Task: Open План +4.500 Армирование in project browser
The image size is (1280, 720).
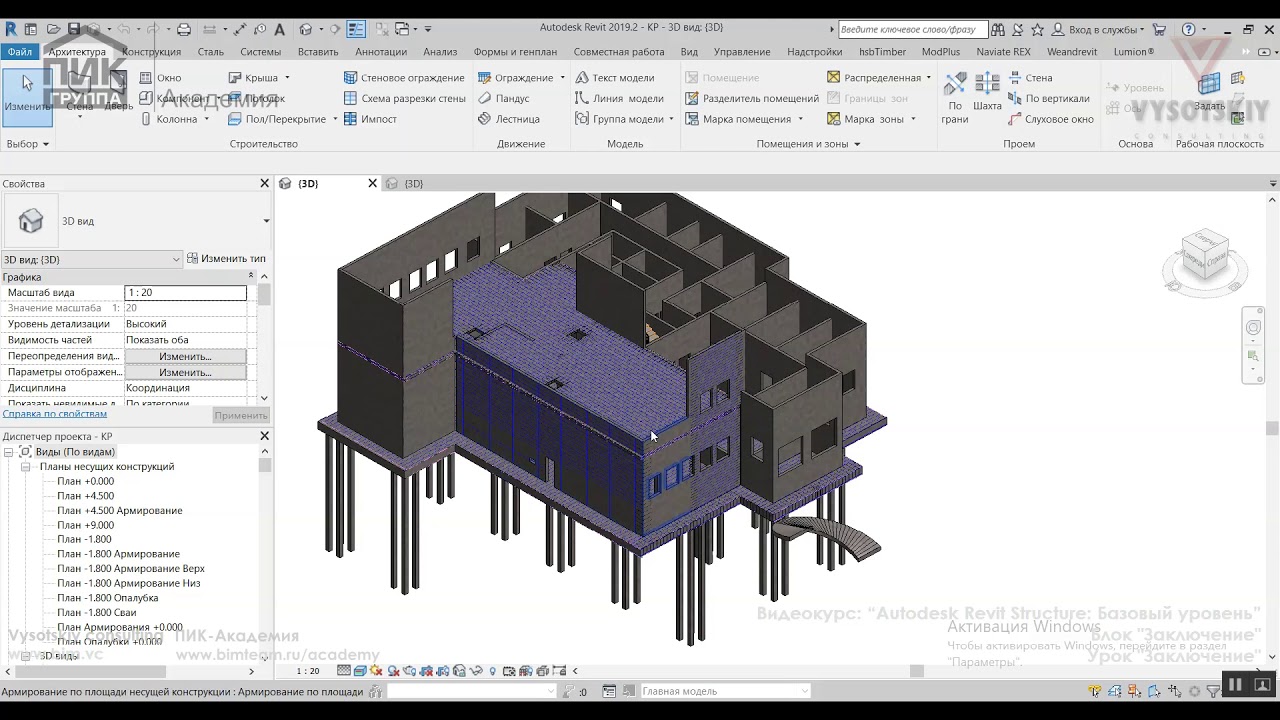Action: [x=119, y=511]
